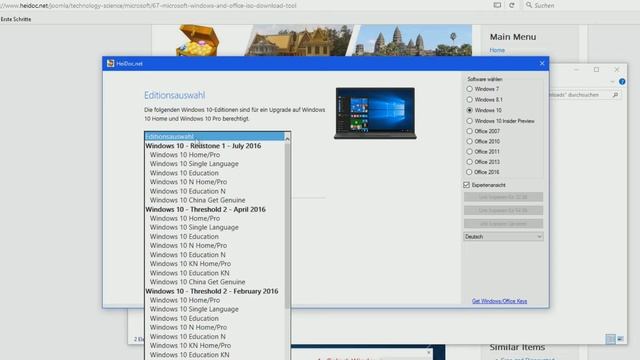The width and height of the screenshot is (640, 360).
Task: Choose Windows 10 Insider Preview option
Action: click(469, 121)
